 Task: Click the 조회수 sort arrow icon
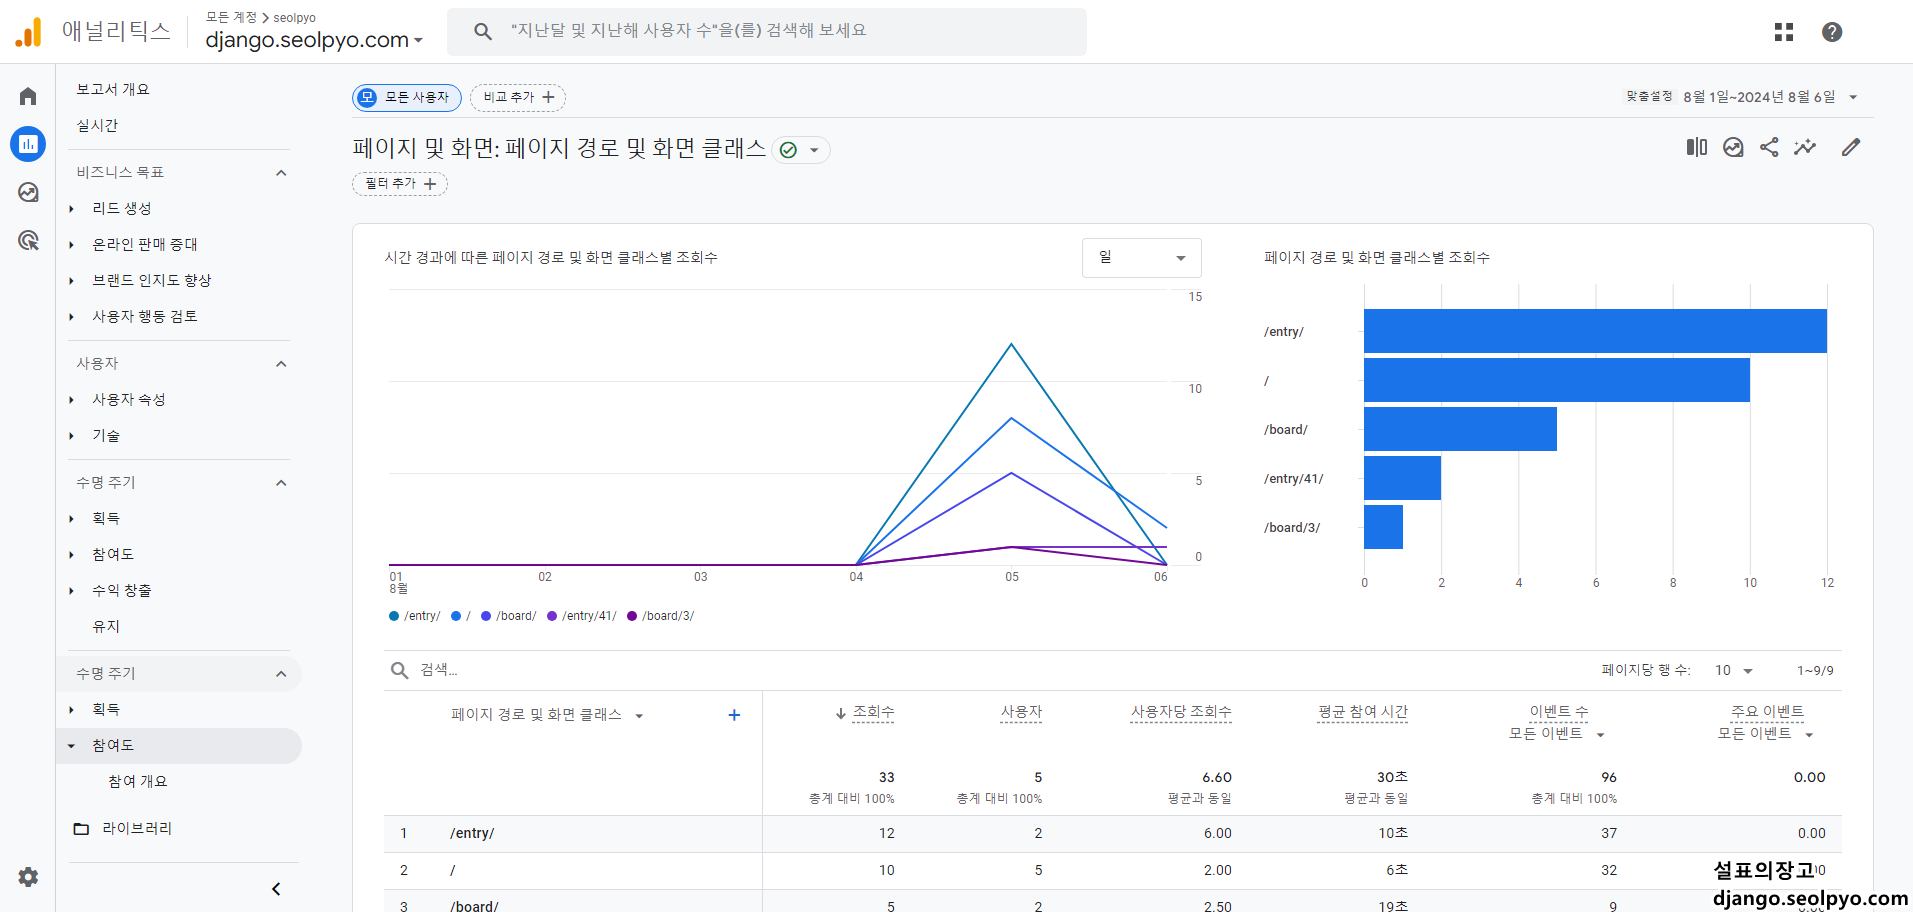pos(841,713)
